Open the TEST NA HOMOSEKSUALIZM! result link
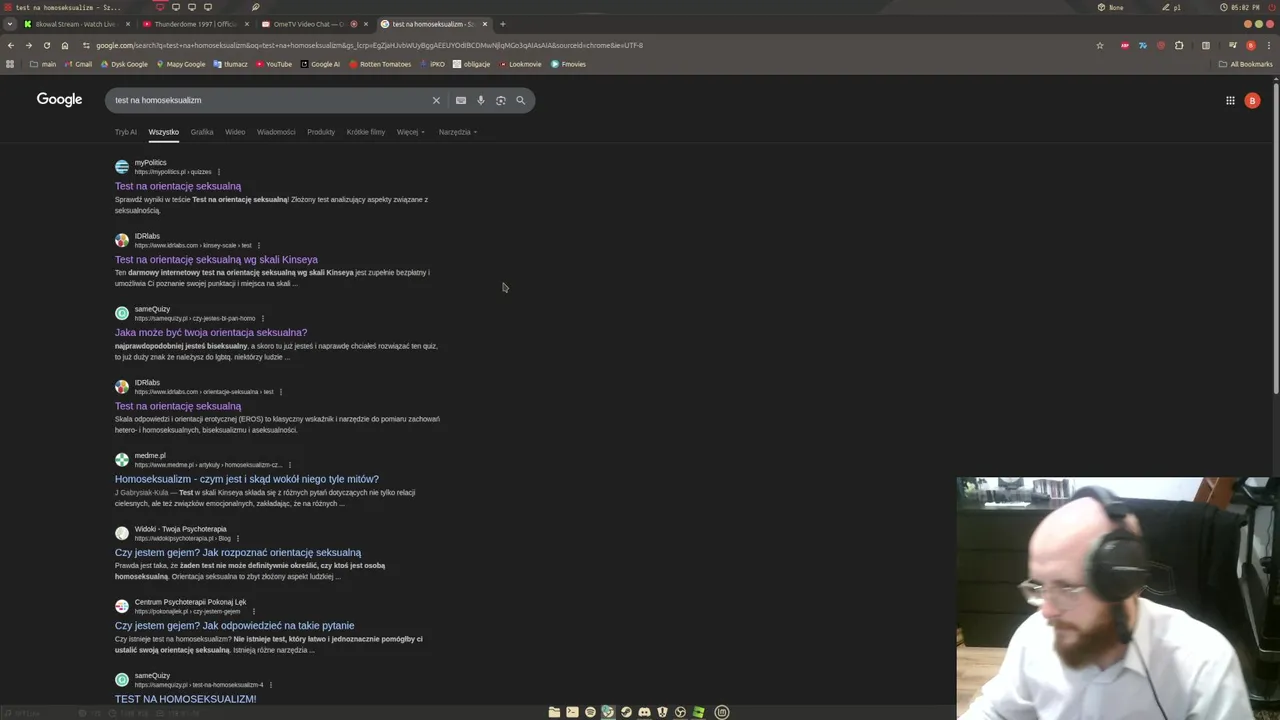The height and width of the screenshot is (720, 1280). [185, 699]
